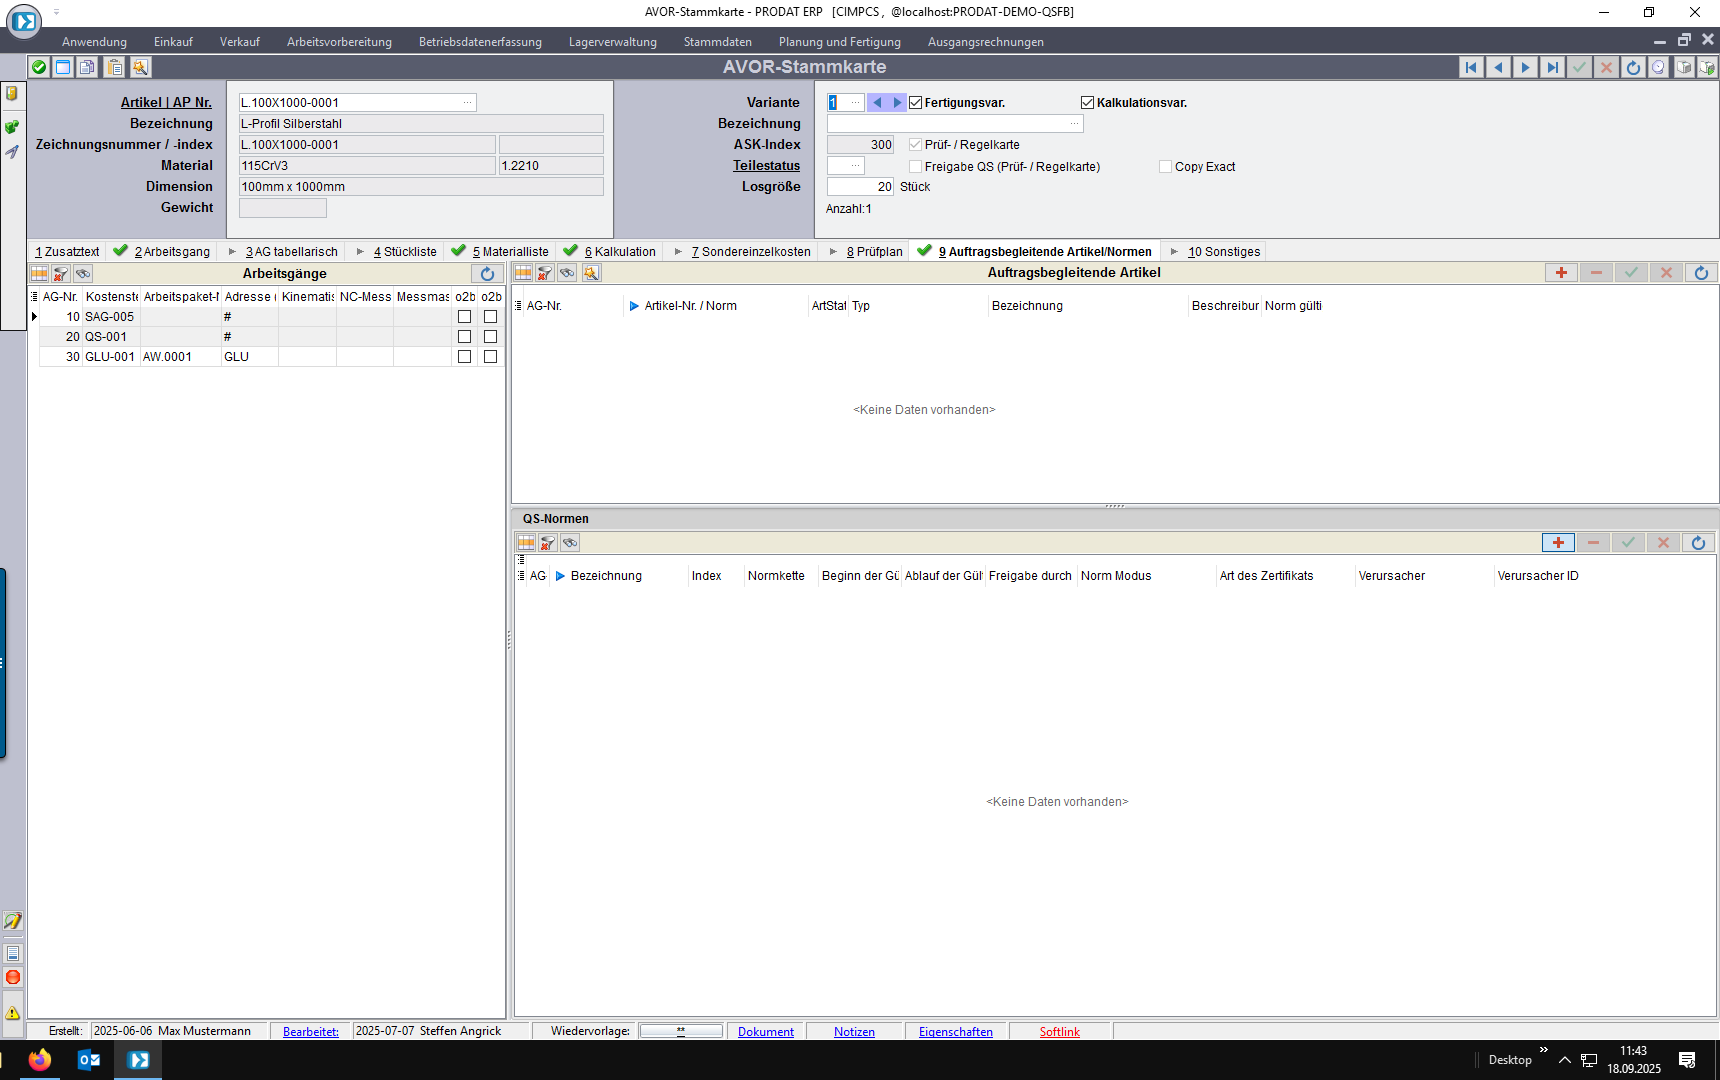Go to the last record in navigator

click(x=1552, y=67)
